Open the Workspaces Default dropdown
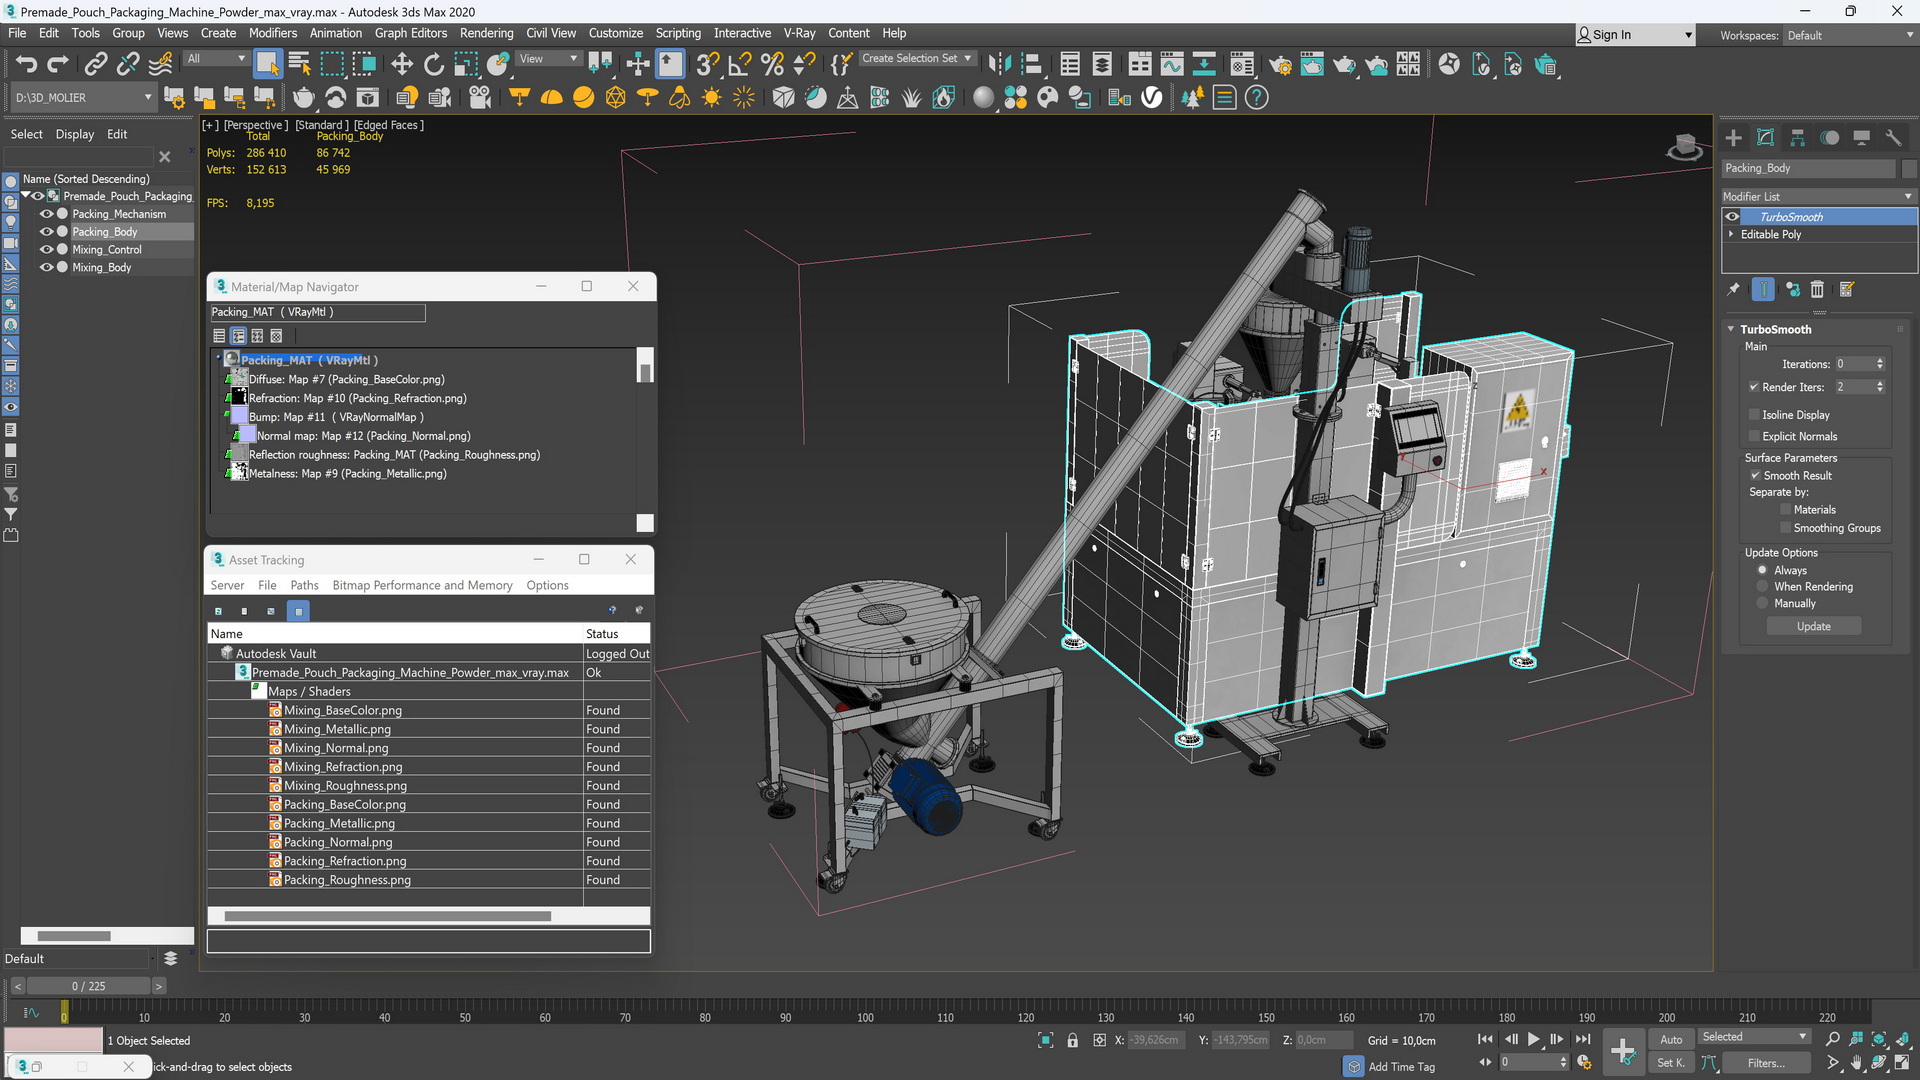The image size is (1920, 1080). pyautogui.click(x=1850, y=35)
